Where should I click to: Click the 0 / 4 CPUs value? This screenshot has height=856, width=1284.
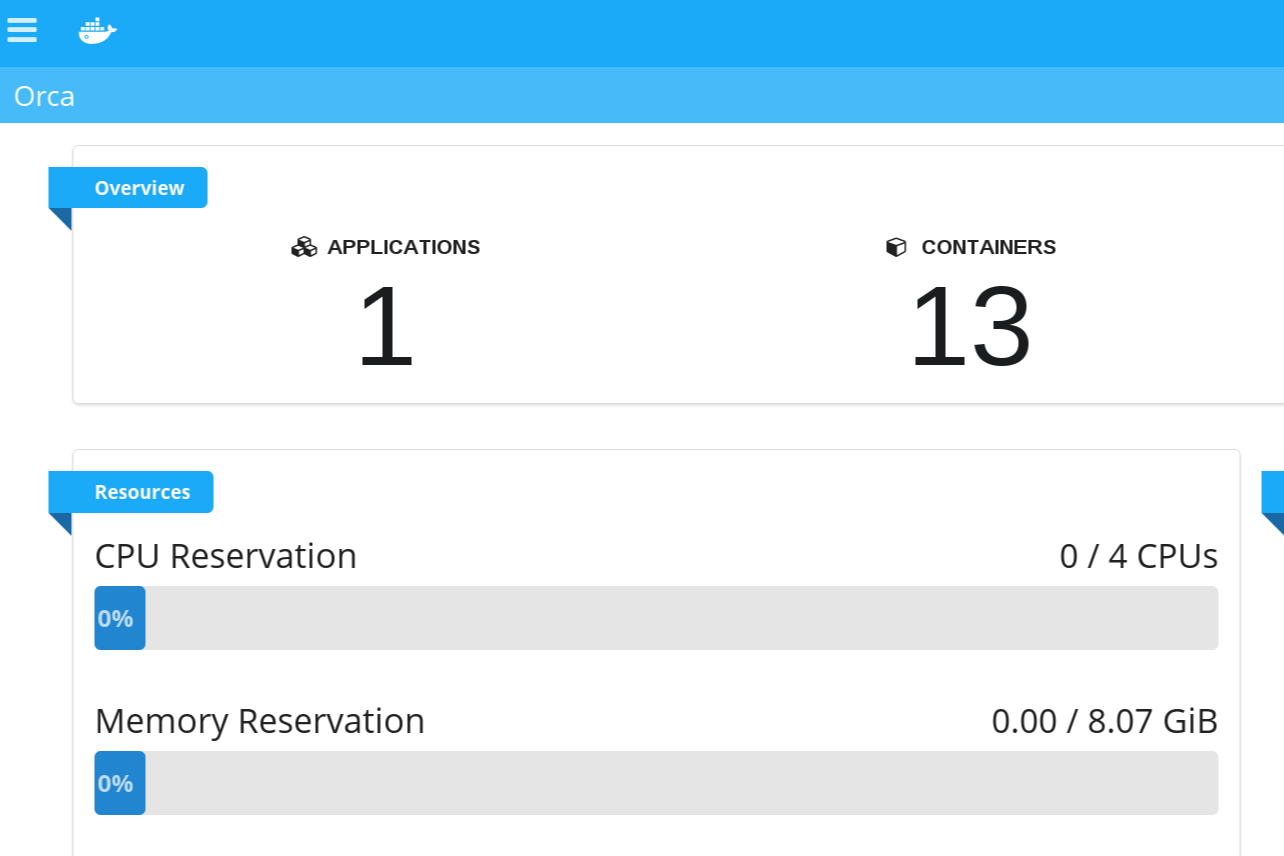pos(1138,556)
